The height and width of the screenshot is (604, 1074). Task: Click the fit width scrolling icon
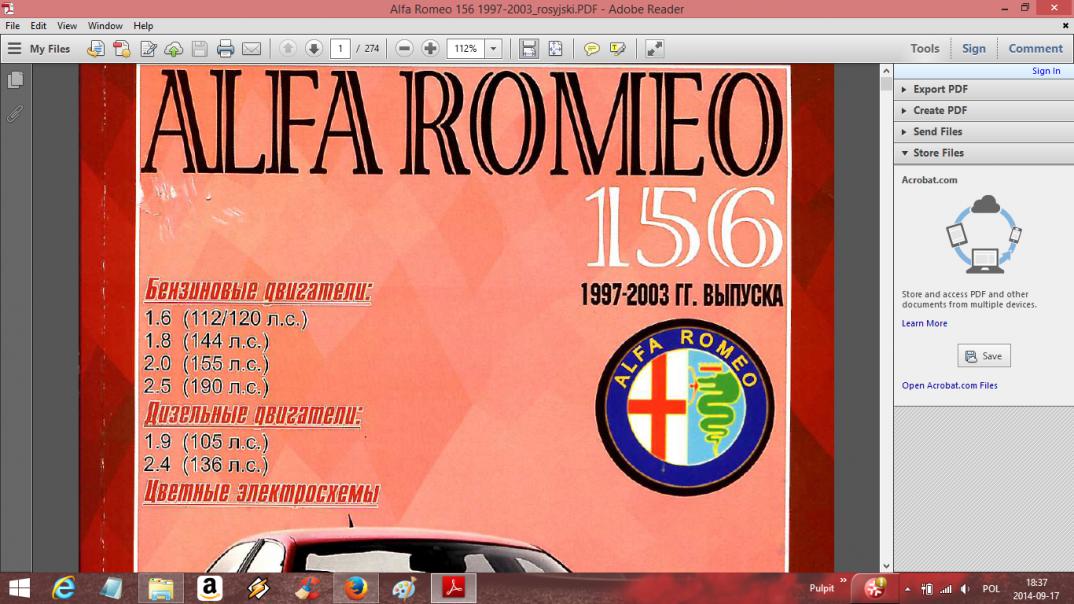pos(528,49)
